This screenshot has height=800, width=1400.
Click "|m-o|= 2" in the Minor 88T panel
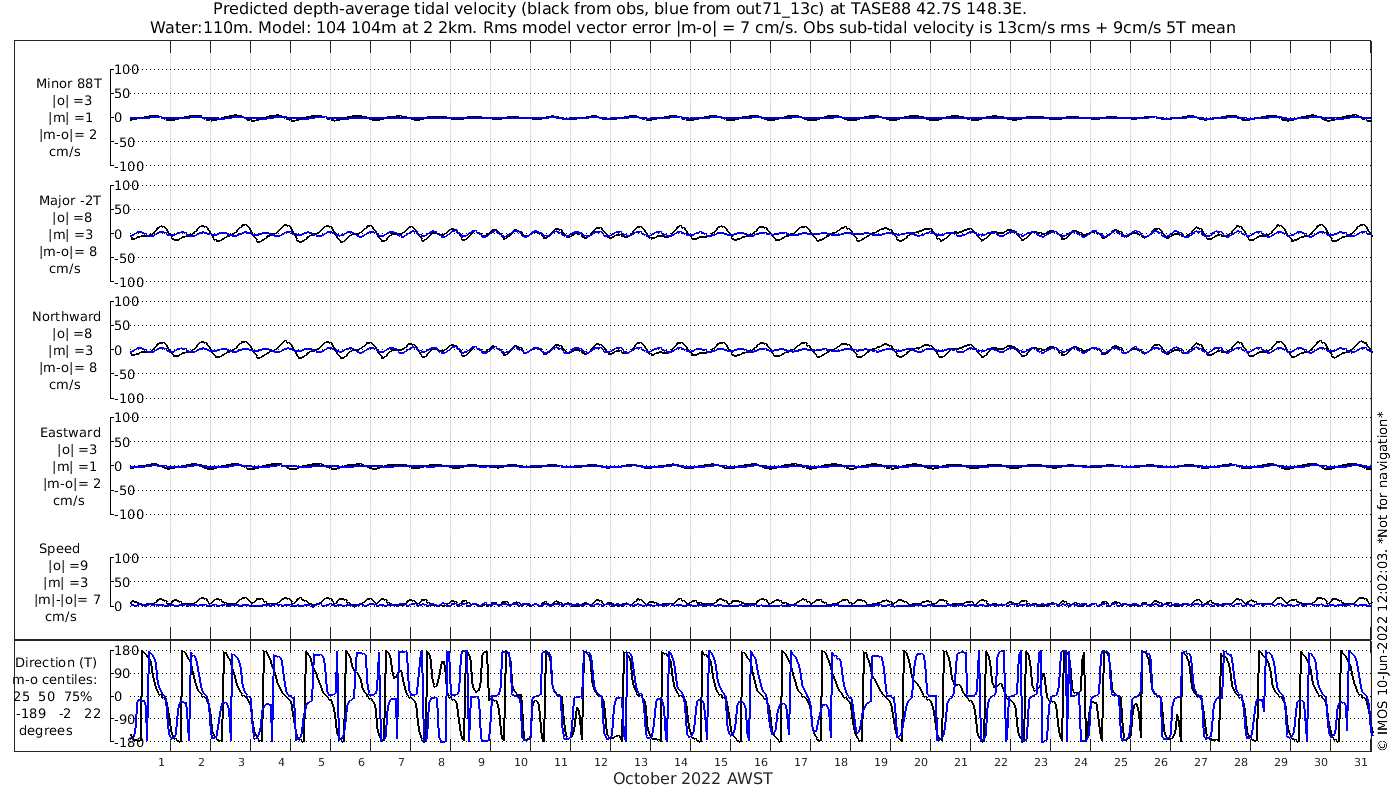pyautogui.click(x=68, y=135)
